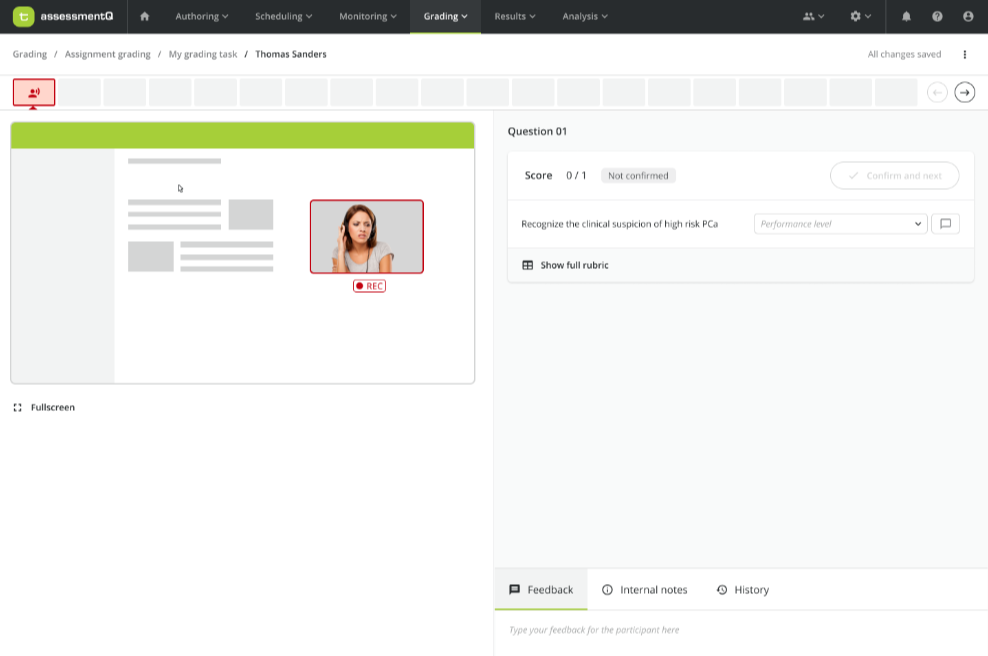The image size is (988, 656).
Task: Open the users group dropdown icon
Action: click(x=813, y=16)
